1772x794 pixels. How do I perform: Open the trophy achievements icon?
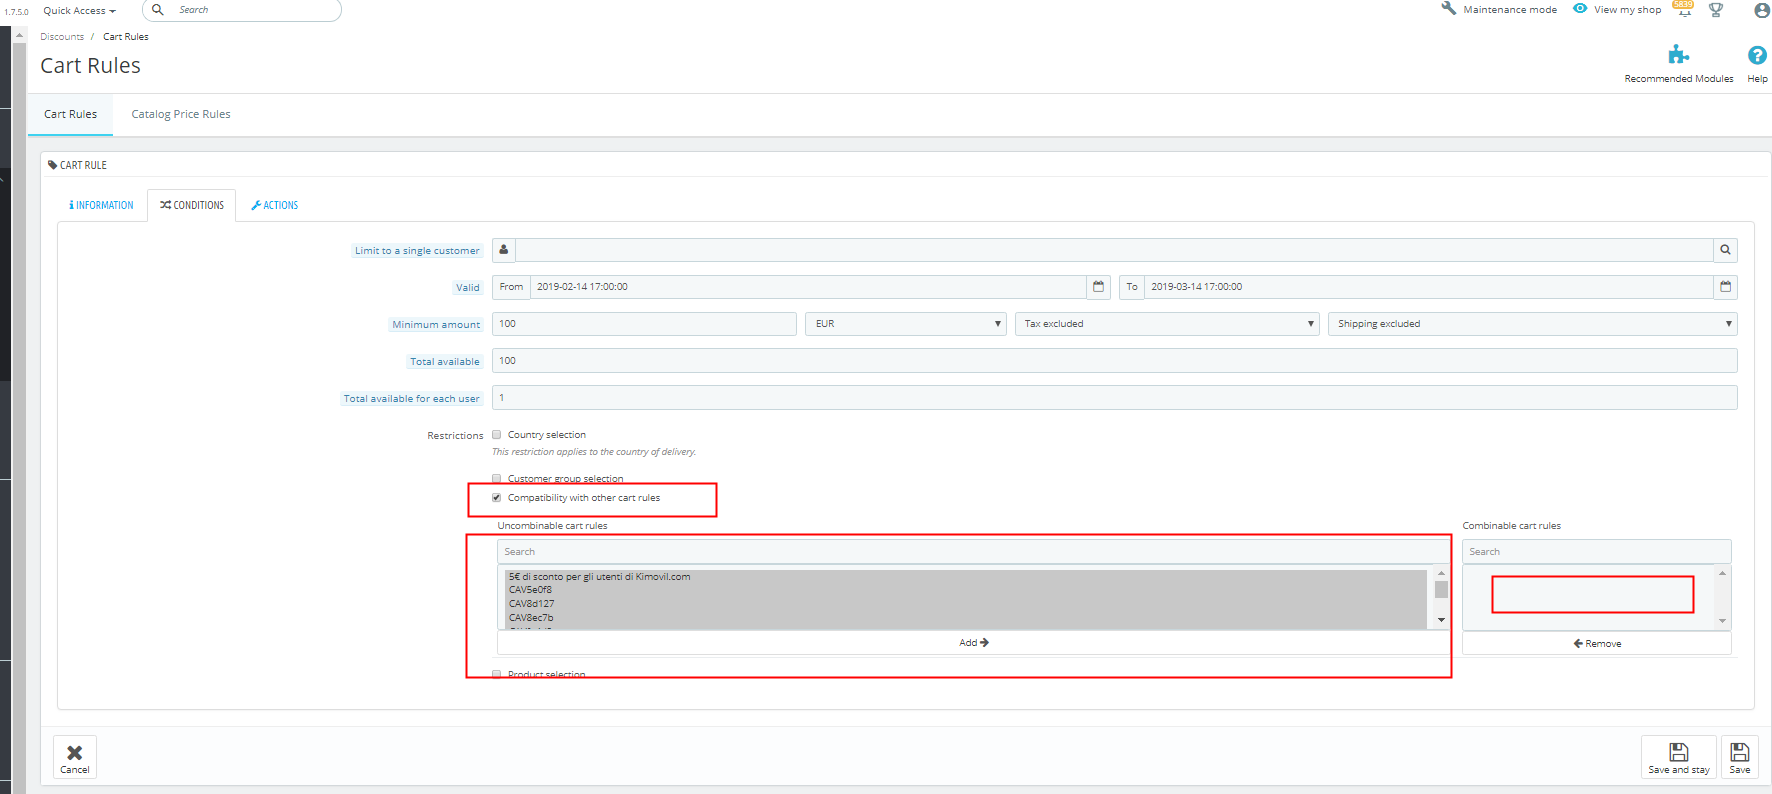[x=1716, y=10]
